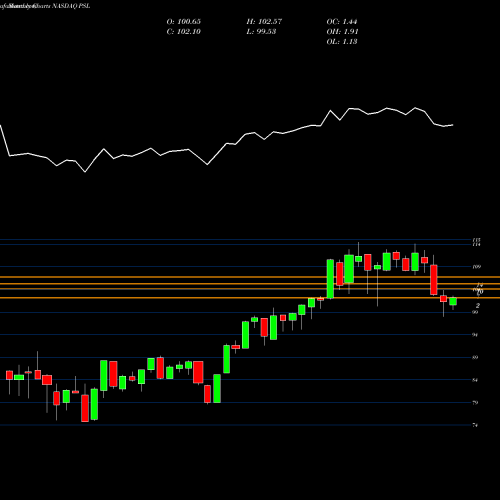This screenshot has width=500, height=500.
Task: Click the close price value C: 102.10
Action: tap(184, 32)
